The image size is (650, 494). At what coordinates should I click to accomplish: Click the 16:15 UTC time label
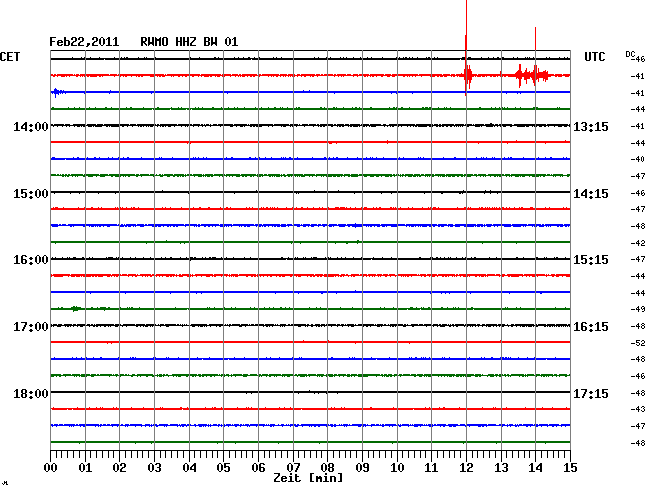click(x=591, y=327)
